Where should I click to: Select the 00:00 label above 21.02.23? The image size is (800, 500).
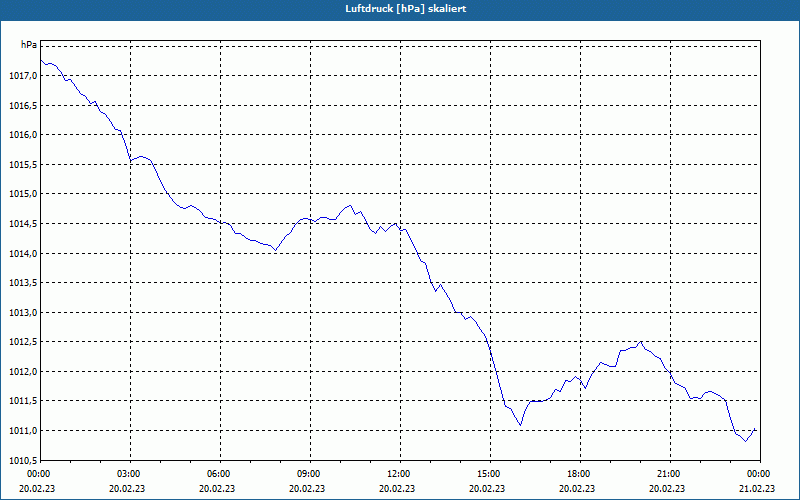(x=757, y=474)
